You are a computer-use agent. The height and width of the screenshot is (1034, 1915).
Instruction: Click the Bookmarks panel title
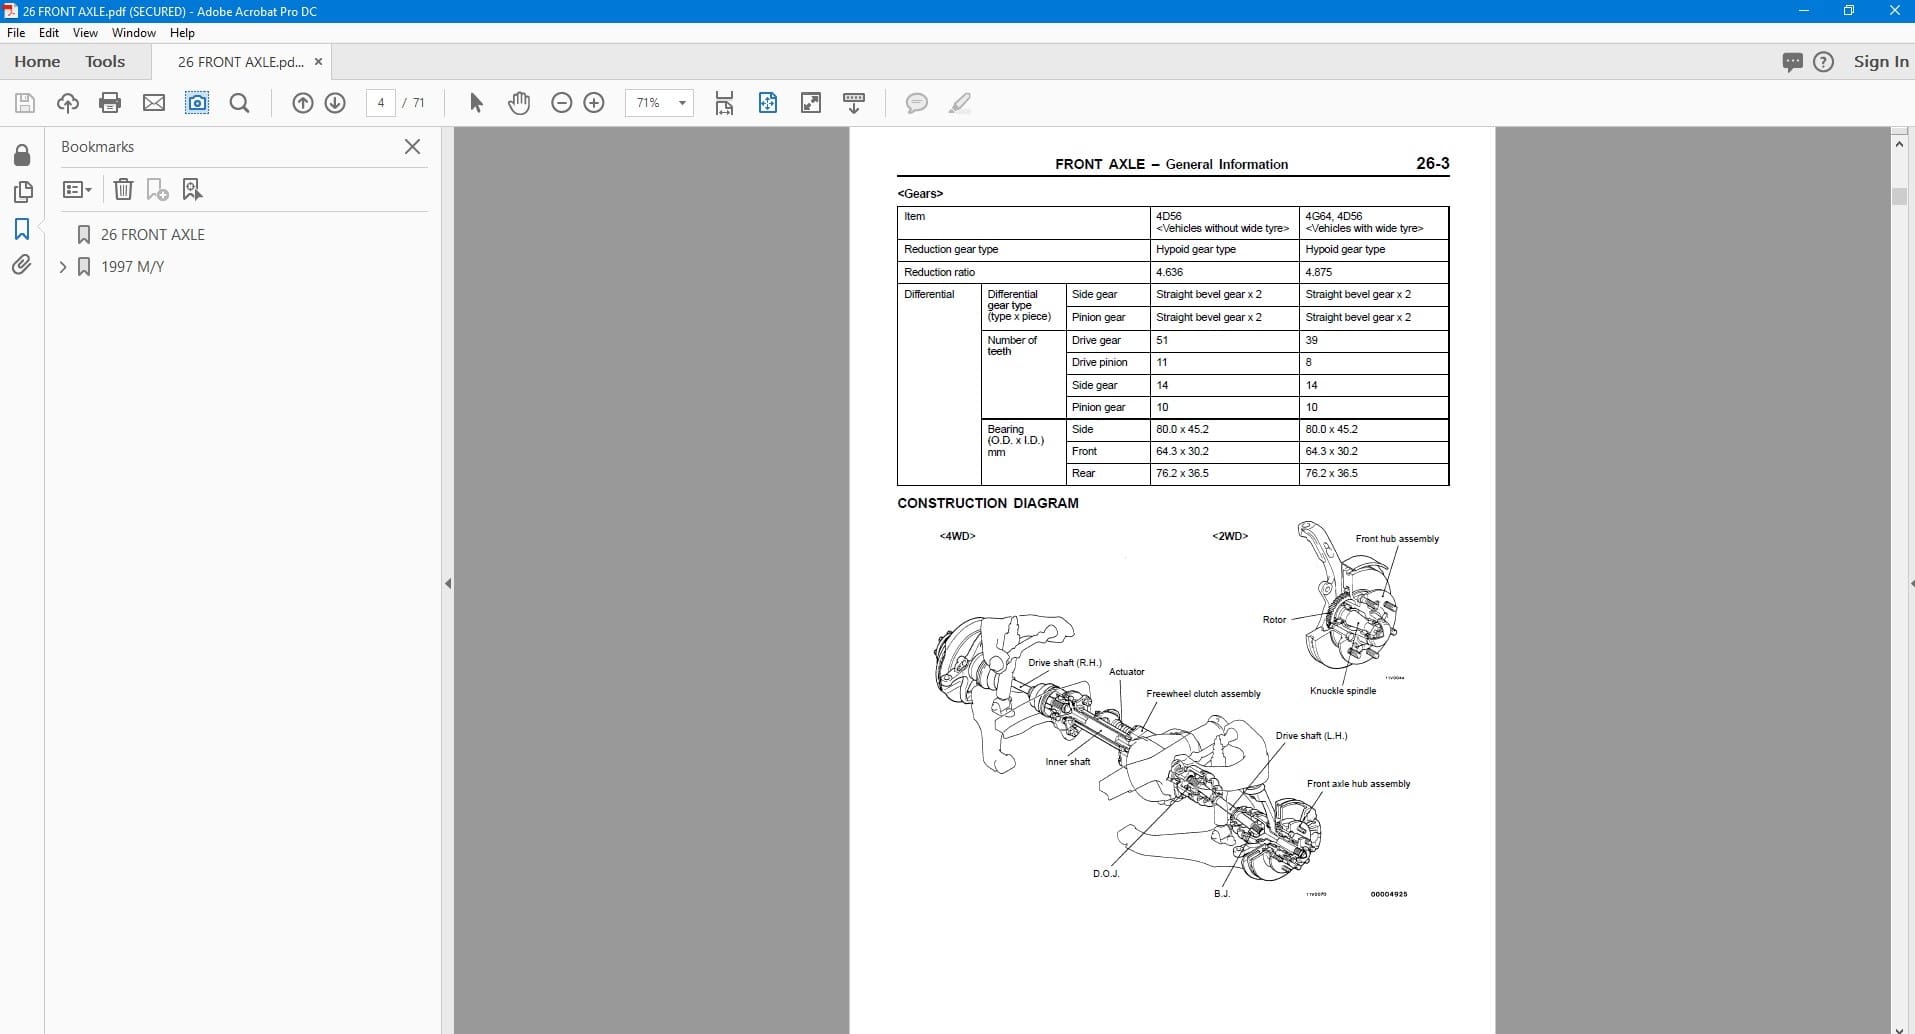[97, 147]
